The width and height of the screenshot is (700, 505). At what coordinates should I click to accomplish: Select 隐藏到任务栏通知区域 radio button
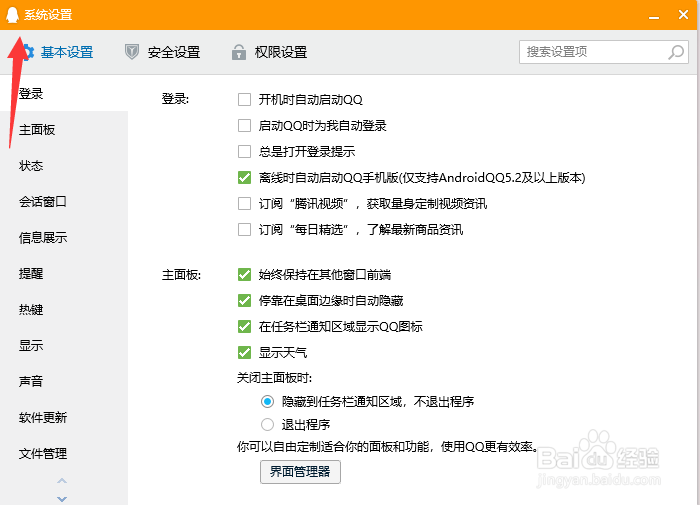click(x=267, y=401)
